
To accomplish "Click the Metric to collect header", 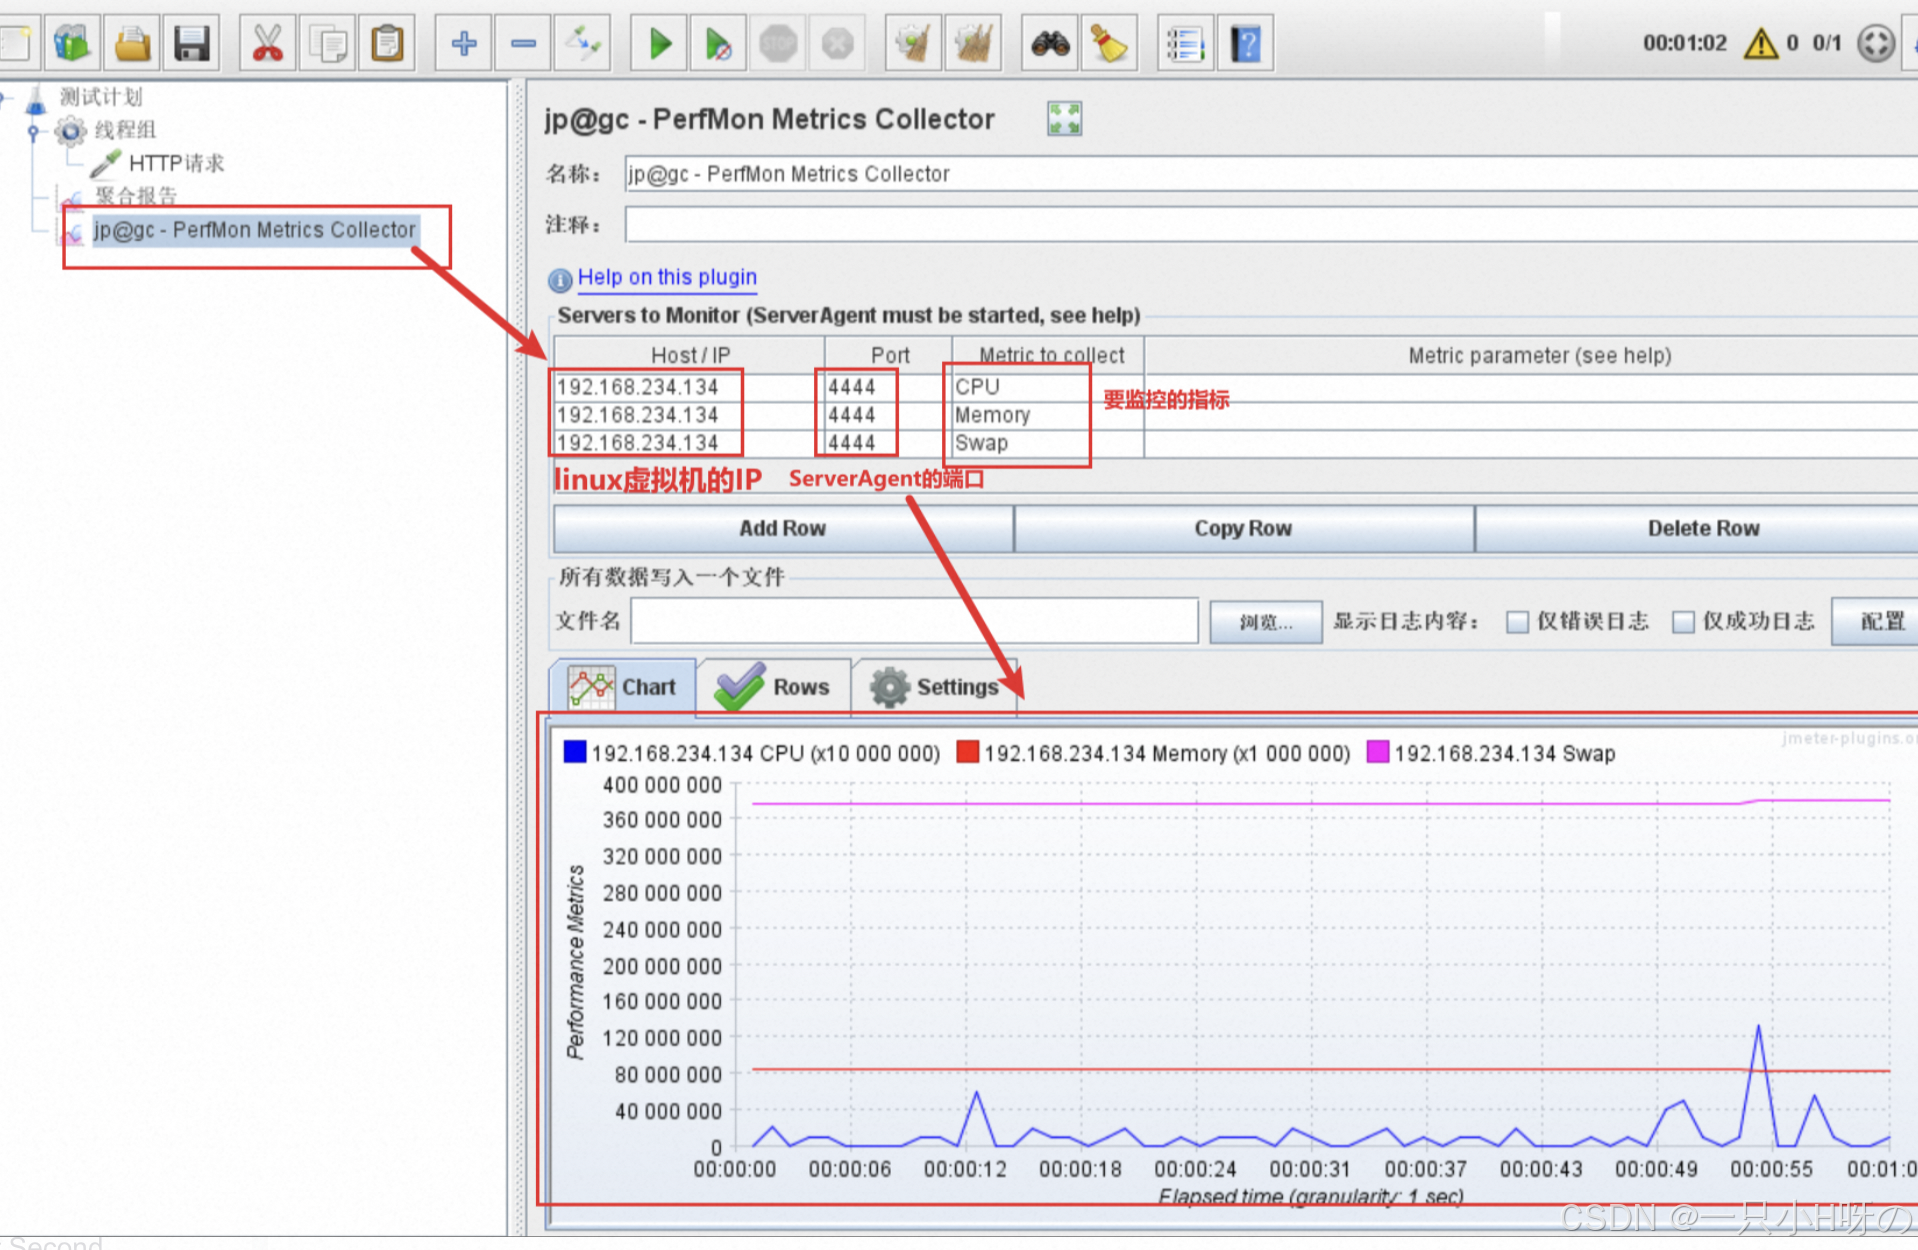I will tap(1048, 355).
